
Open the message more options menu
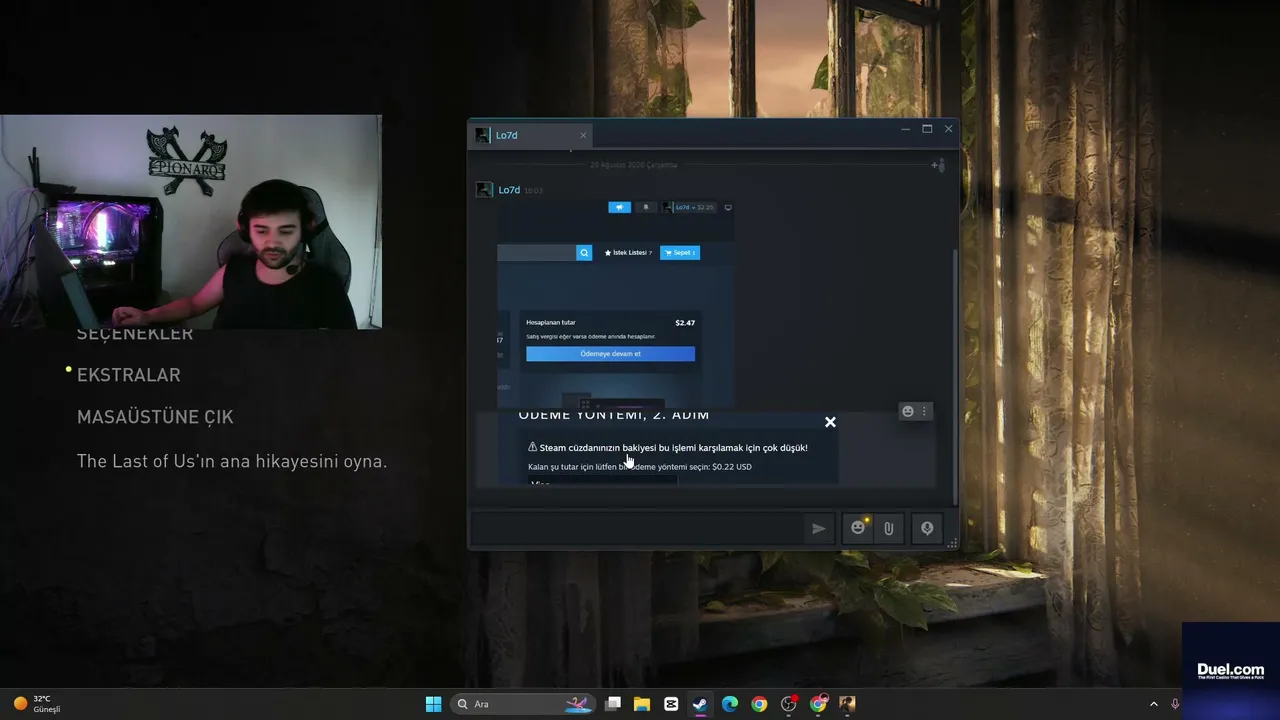(924, 411)
